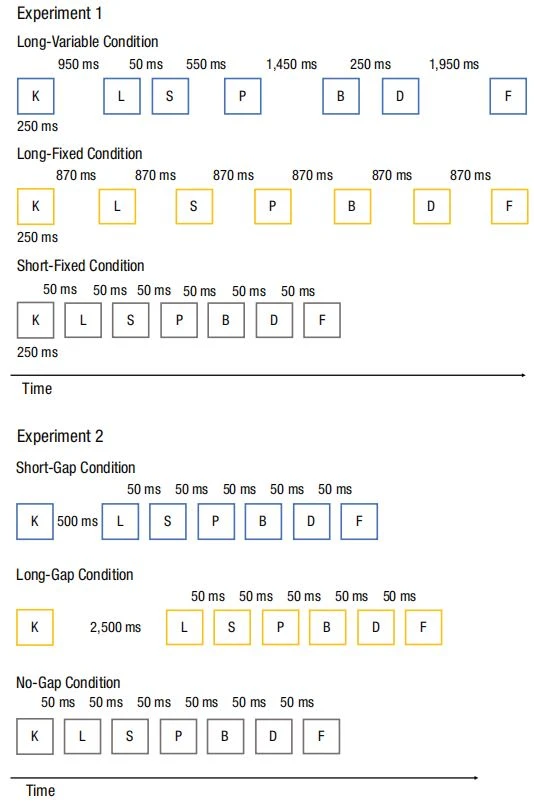The image size is (534, 805).
Task: Click the 500 ms label in Short-Gap row
Action: pyautogui.click(x=77, y=521)
